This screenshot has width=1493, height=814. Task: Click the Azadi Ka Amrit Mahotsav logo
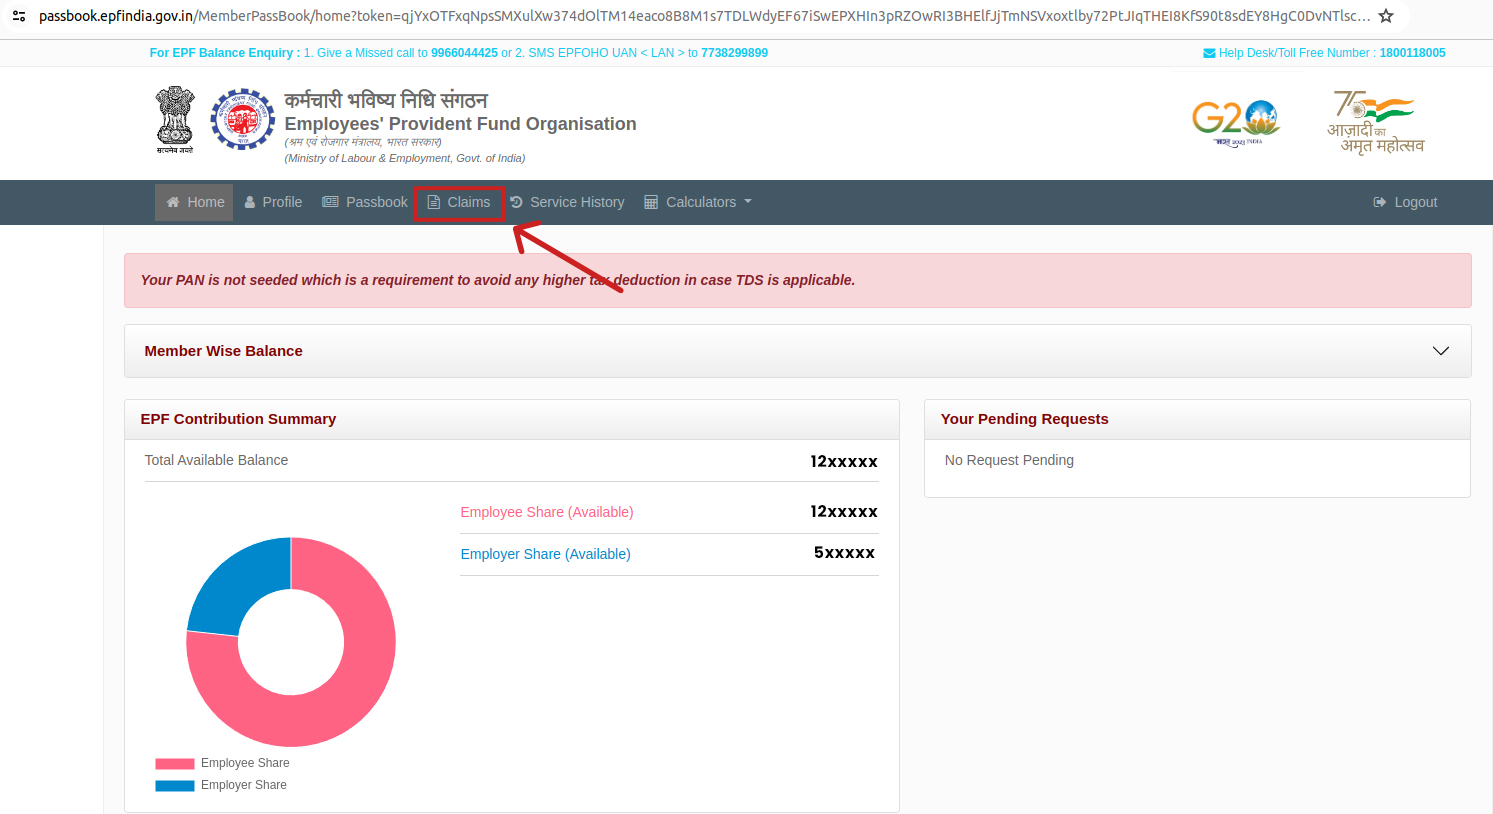[x=1376, y=122]
